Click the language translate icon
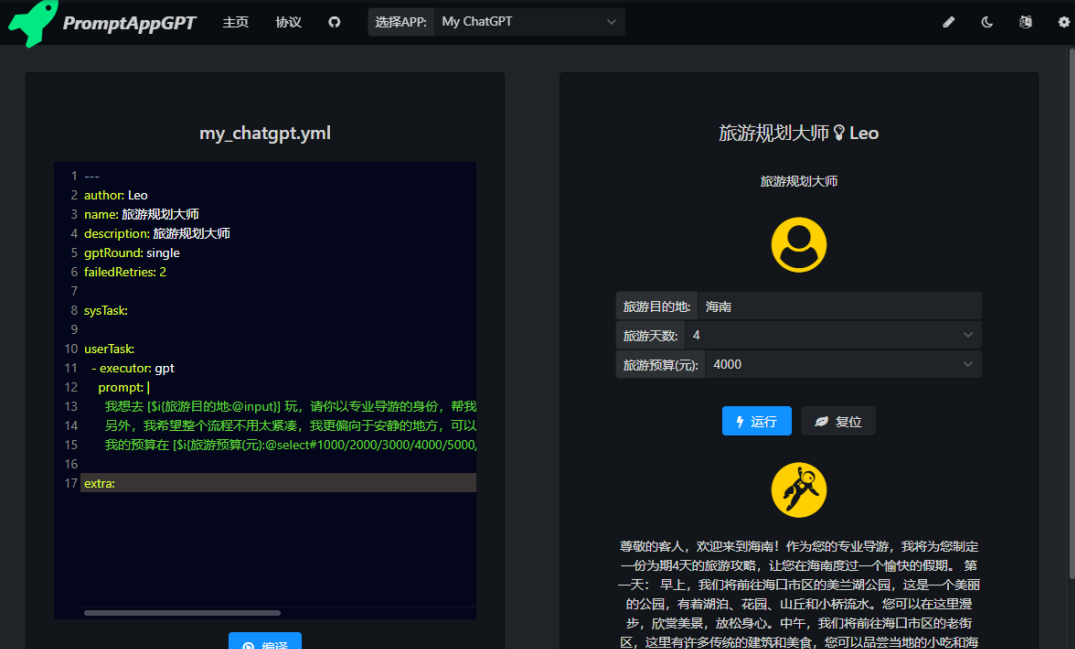 (1026, 22)
